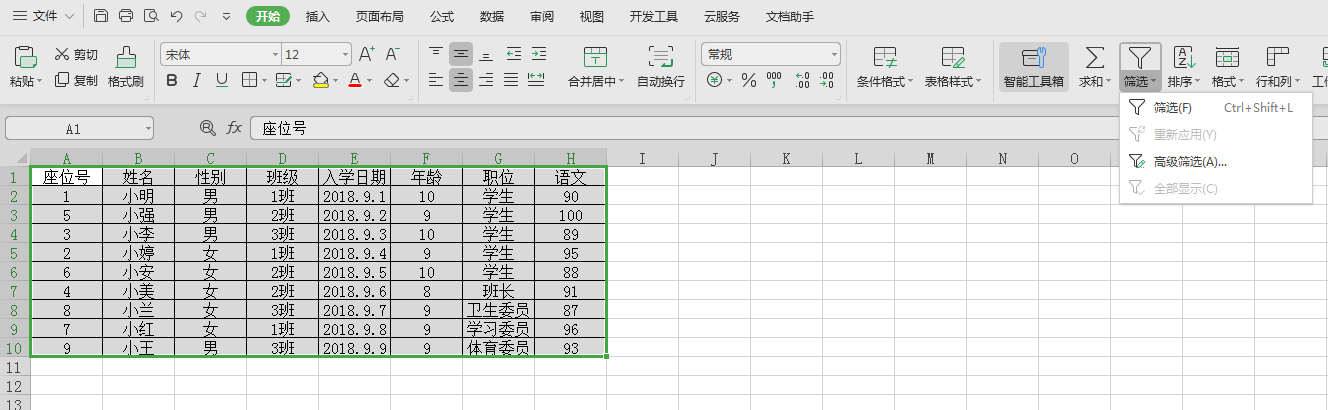This screenshot has height=410, width=1328.
Task: Click the Increase indent icon
Action: 537,54
